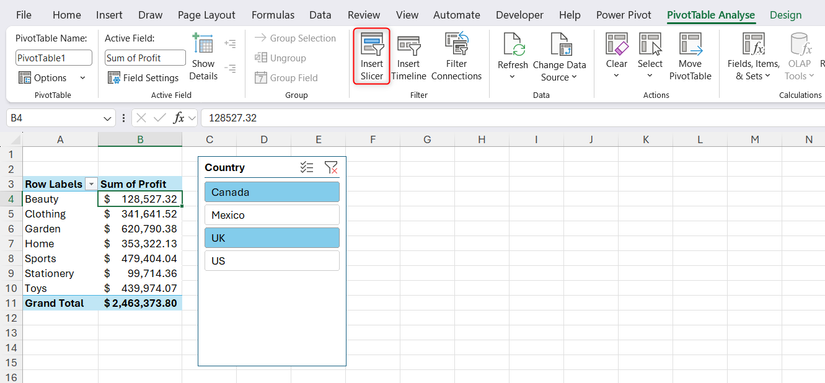The height and width of the screenshot is (383, 825).
Task: Select the Clothing row label cell
Action: 61,214
